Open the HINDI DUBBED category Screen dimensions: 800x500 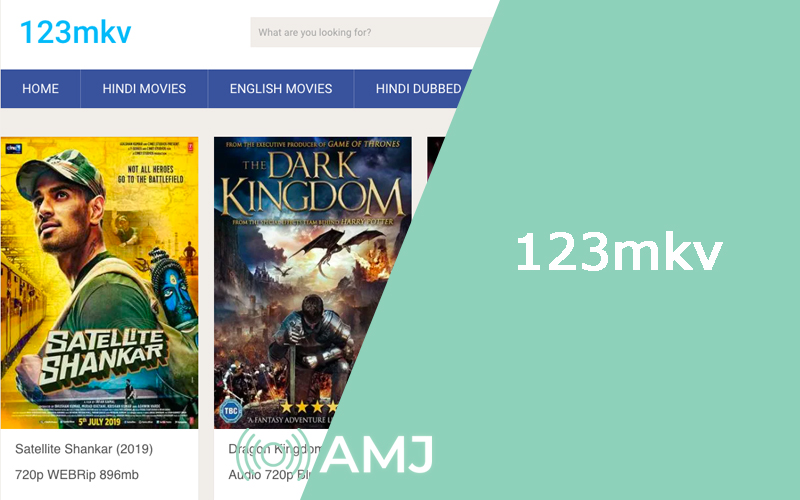click(x=418, y=89)
